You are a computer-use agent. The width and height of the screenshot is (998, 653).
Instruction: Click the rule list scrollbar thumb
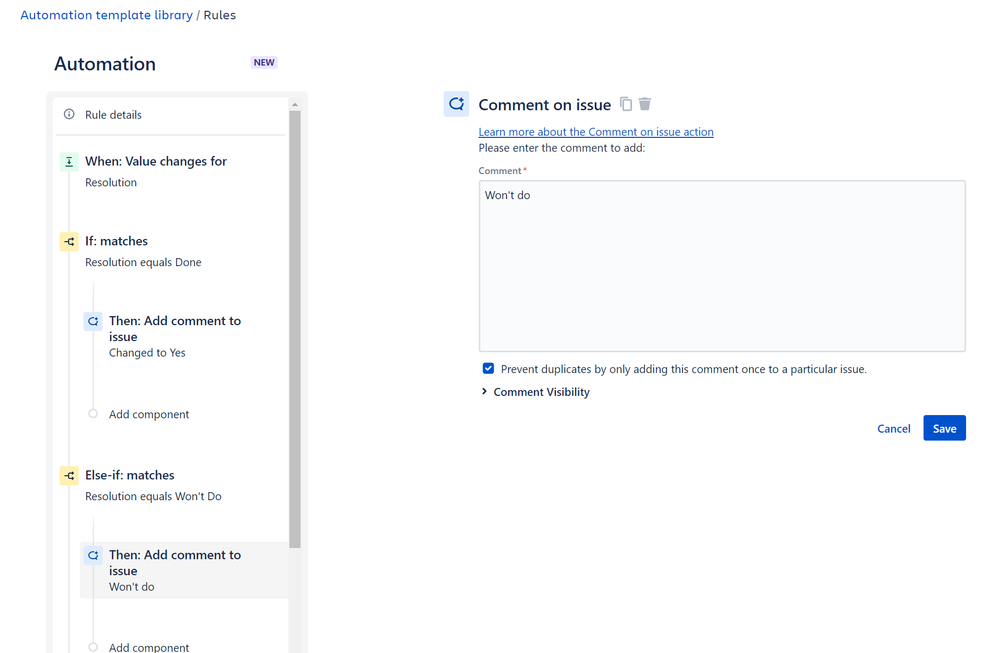tap(295, 329)
